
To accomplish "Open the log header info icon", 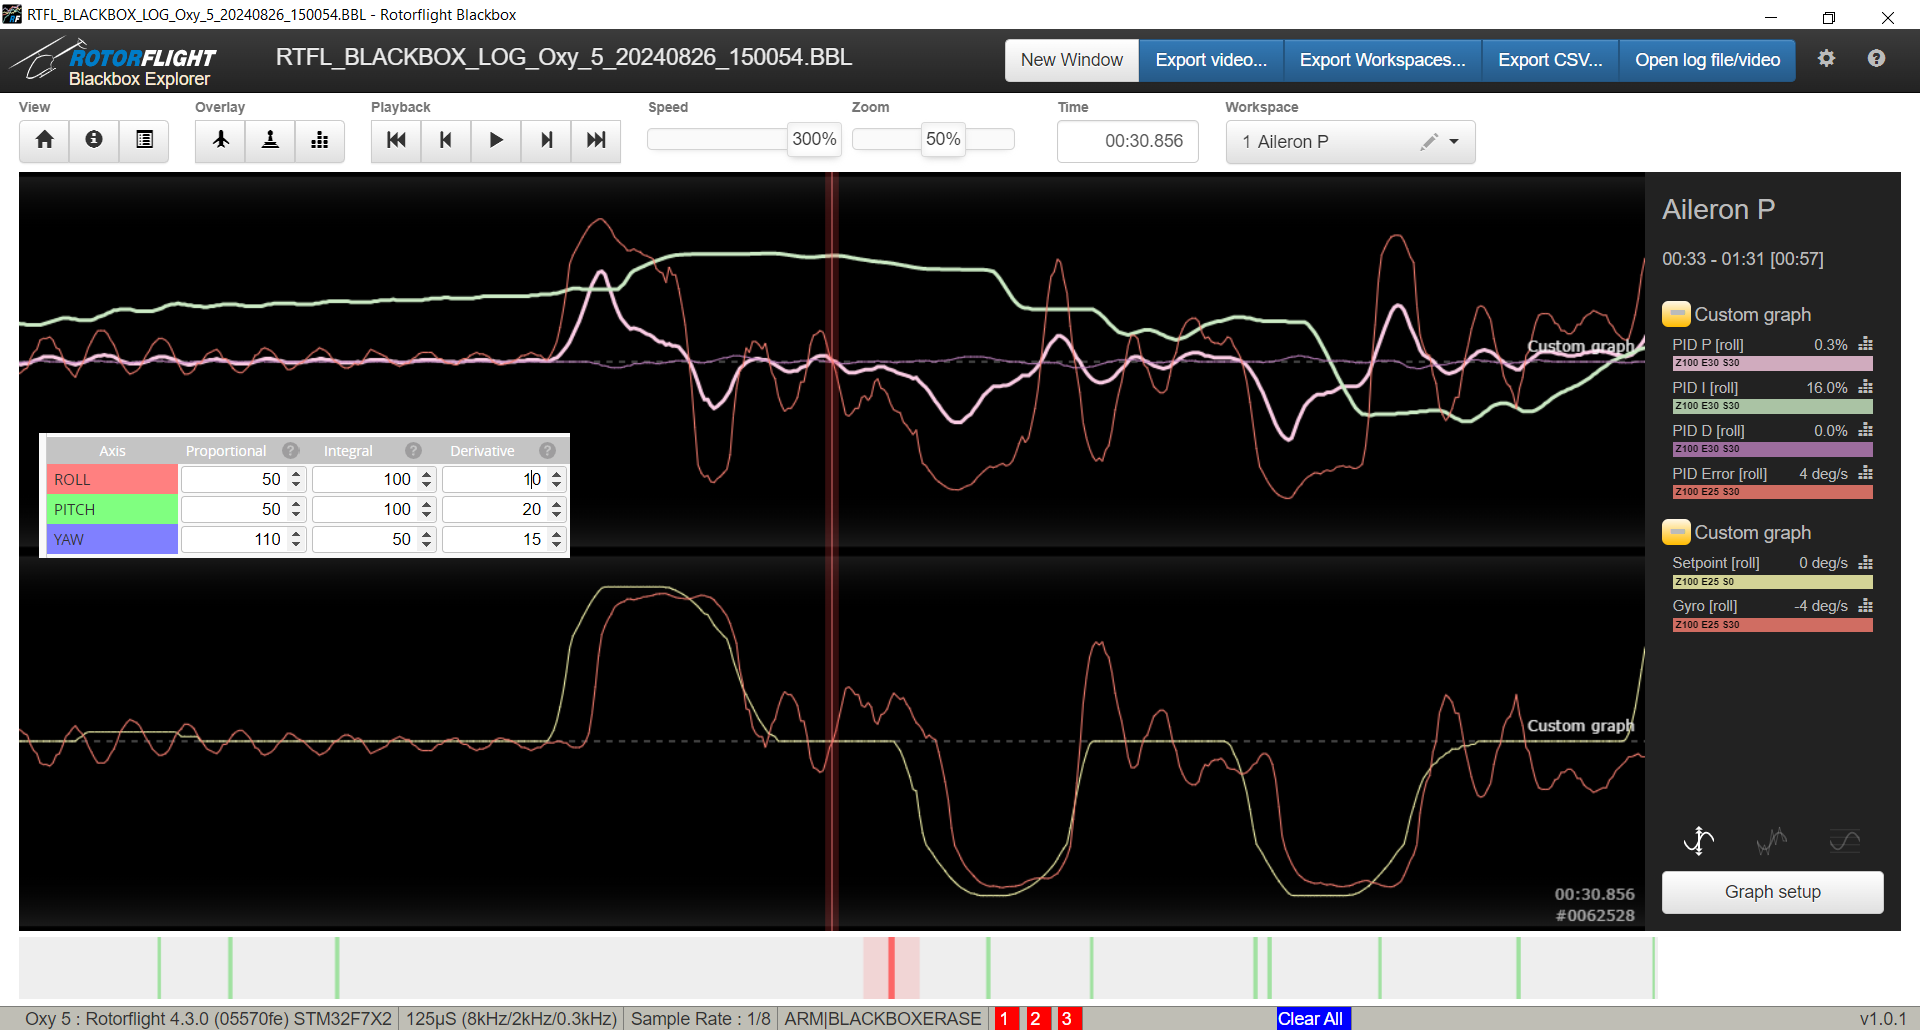I will pyautogui.click(x=94, y=140).
